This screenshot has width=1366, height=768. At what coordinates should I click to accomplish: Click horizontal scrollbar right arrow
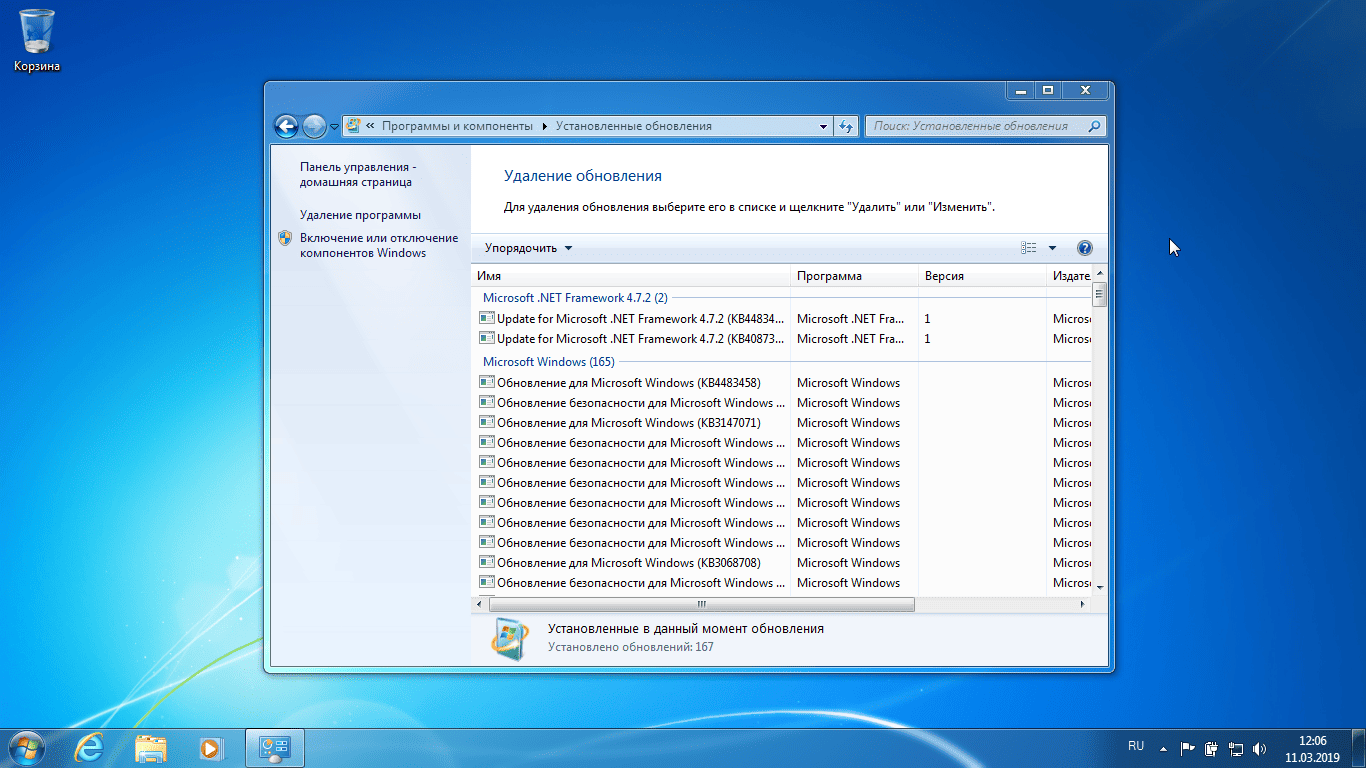[1083, 604]
